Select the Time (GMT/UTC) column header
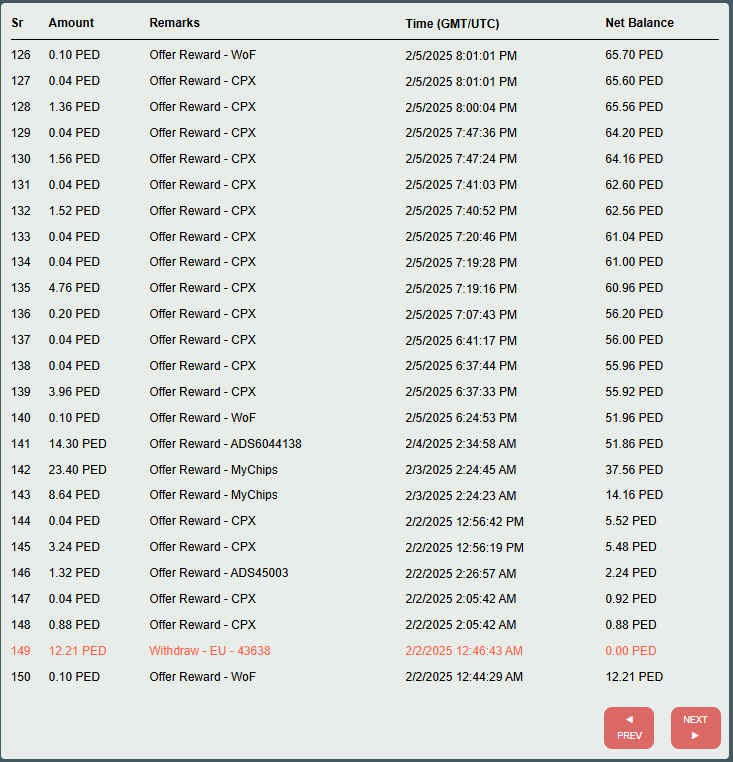733x762 pixels. pyautogui.click(x=453, y=23)
